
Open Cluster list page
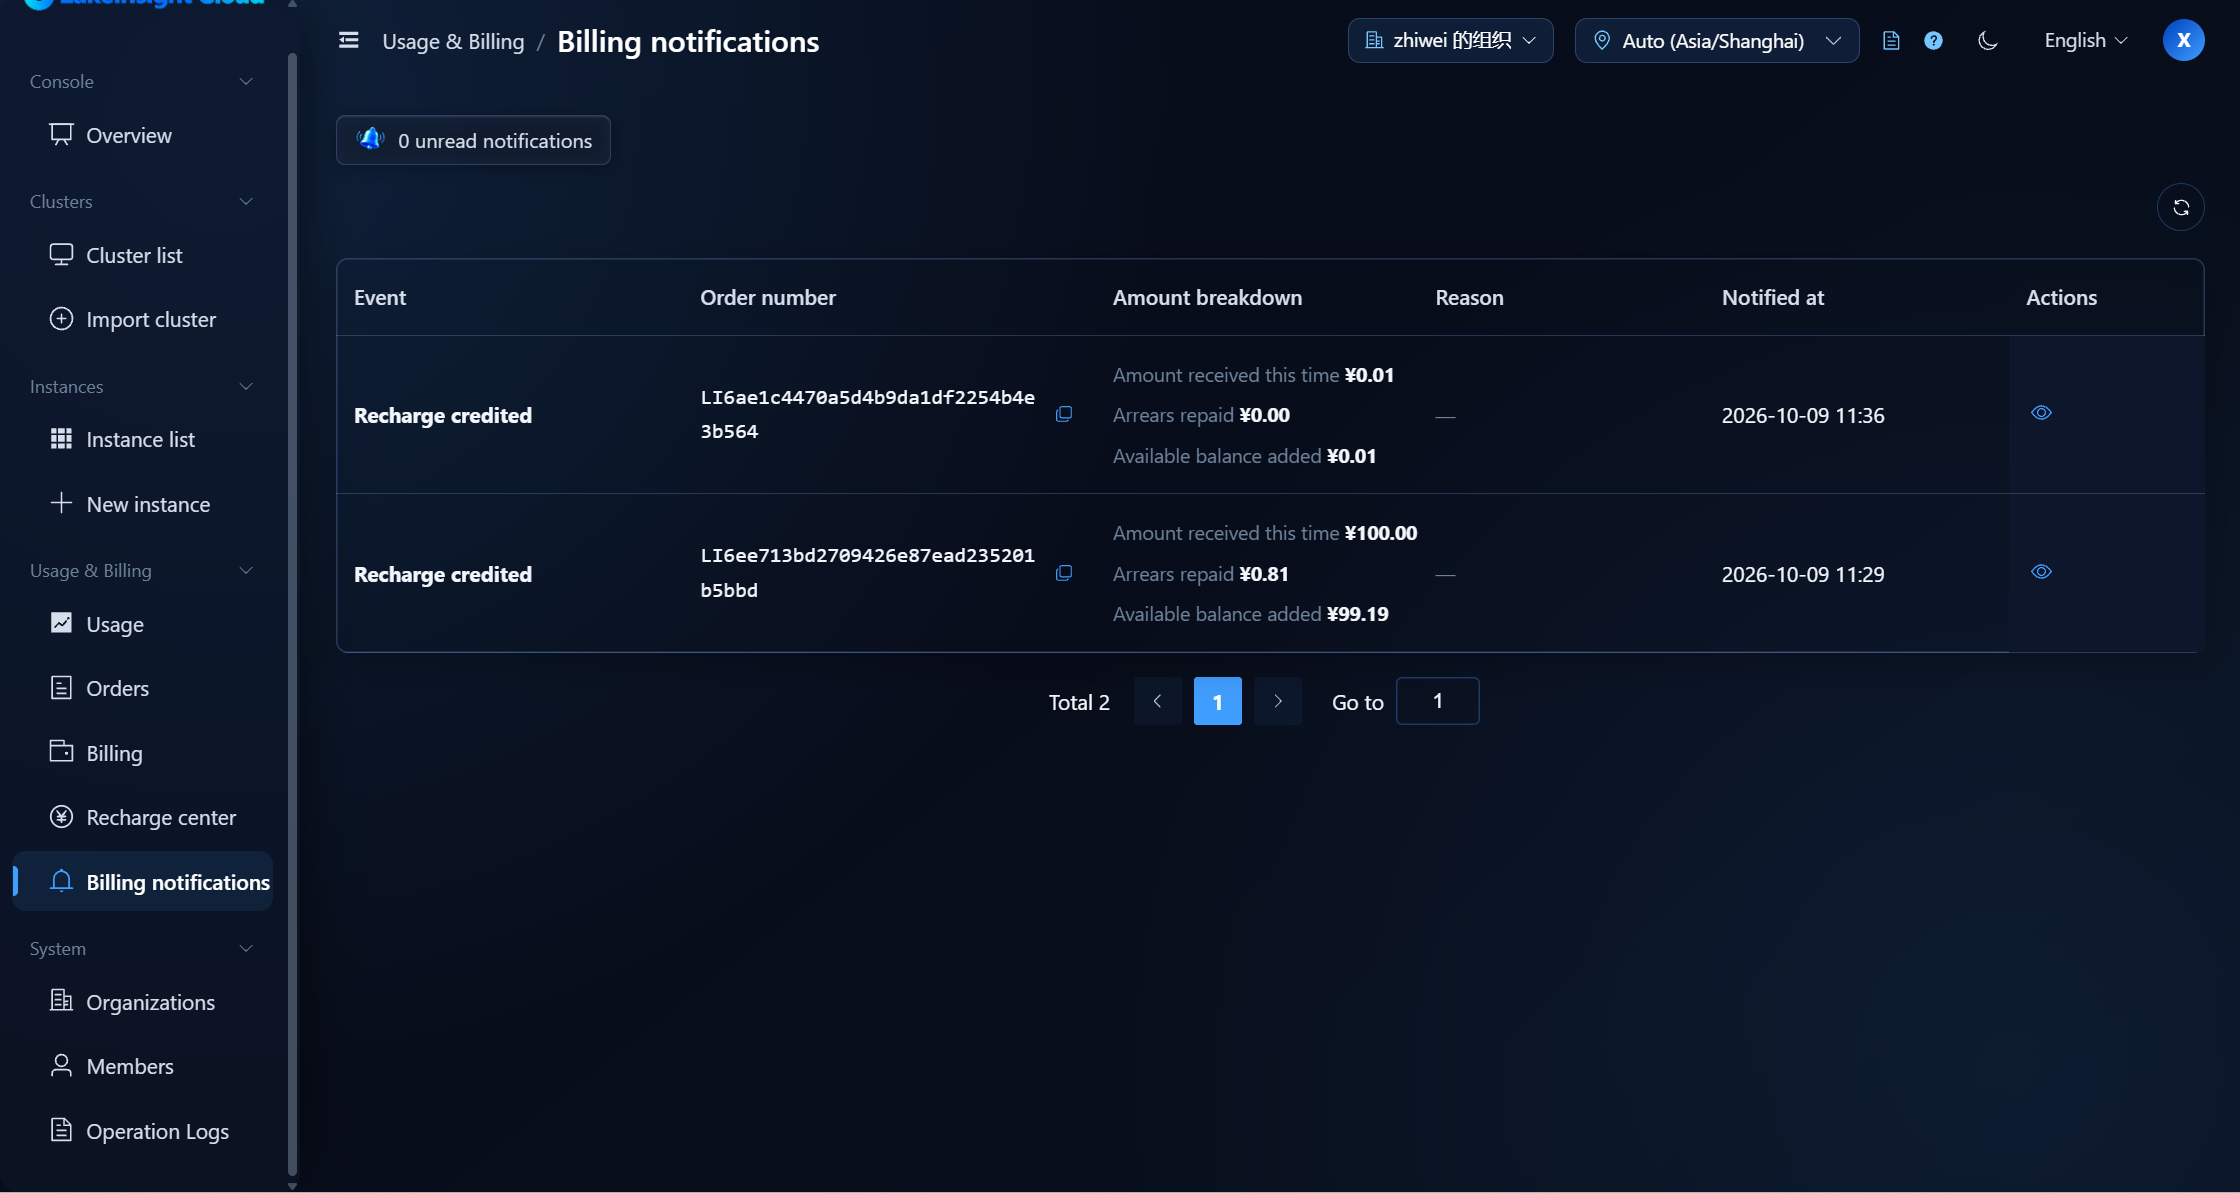tap(142, 255)
